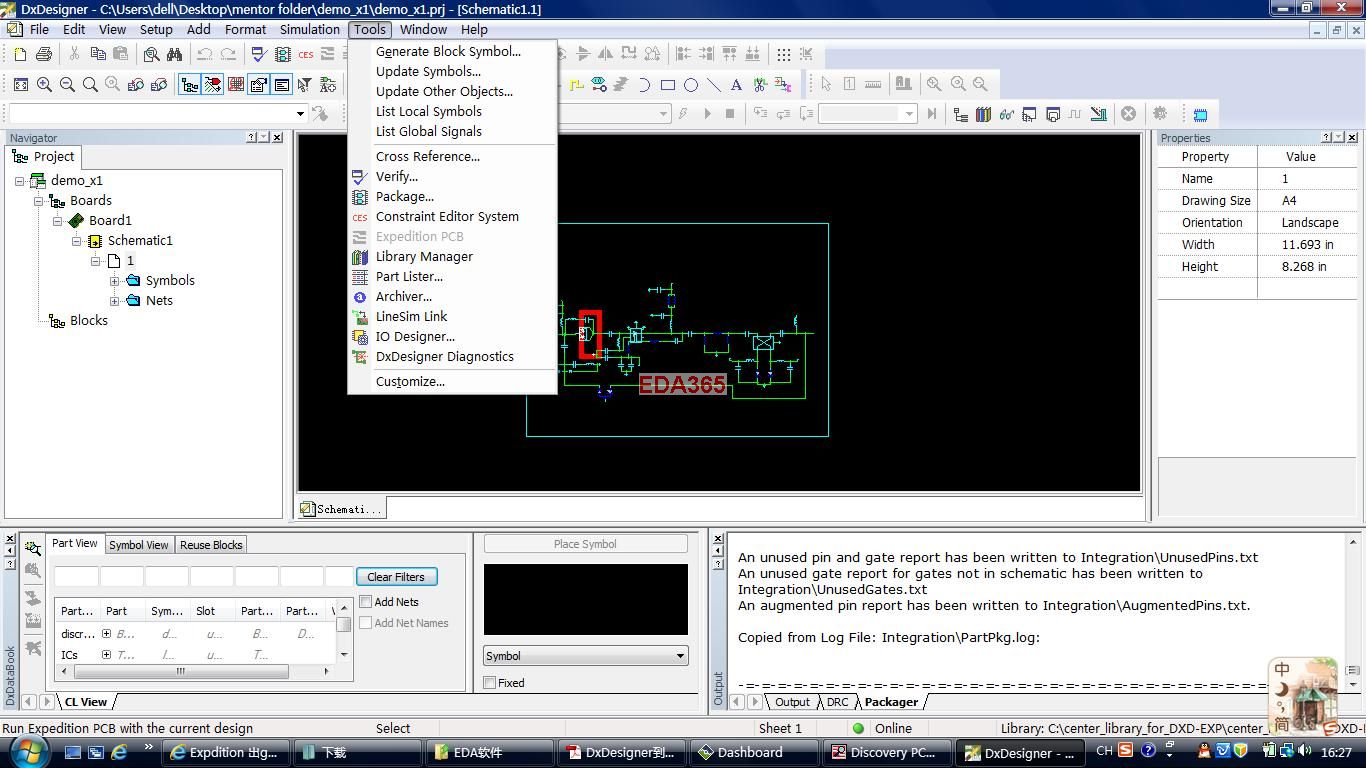The height and width of the screenshot is (768, 1366).
Task: Select the Arc drawing tool
Action: coord(645,85)
